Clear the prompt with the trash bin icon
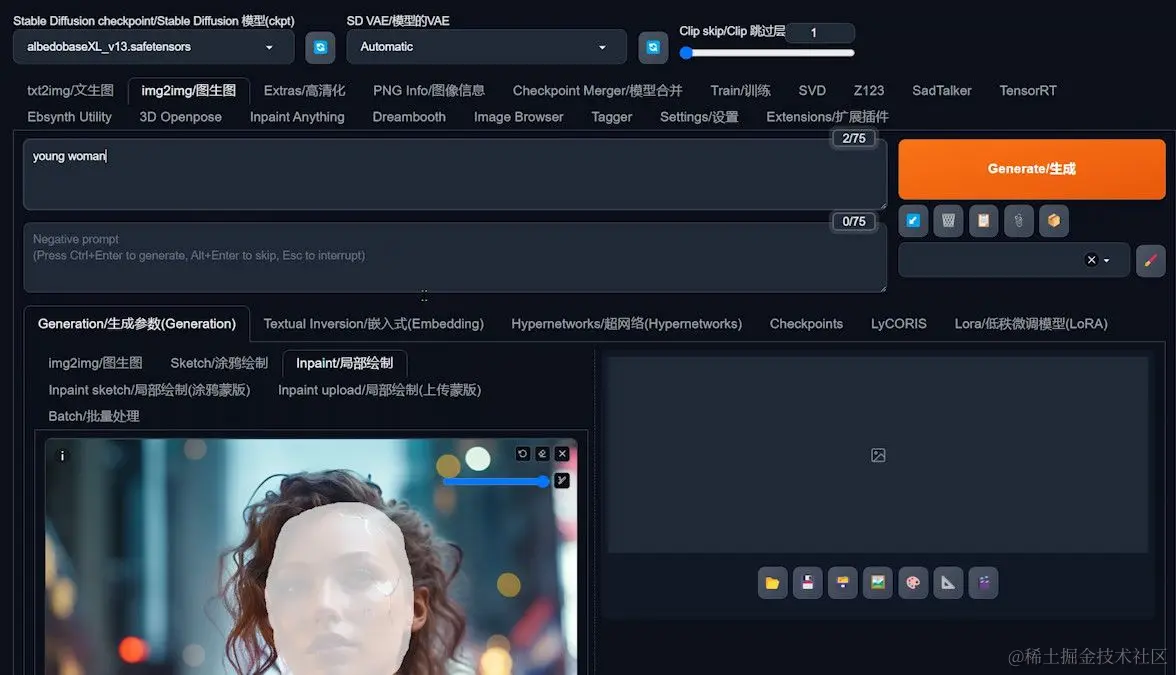The height and width of the screenshot is (675, 1176). coord(948,220)
